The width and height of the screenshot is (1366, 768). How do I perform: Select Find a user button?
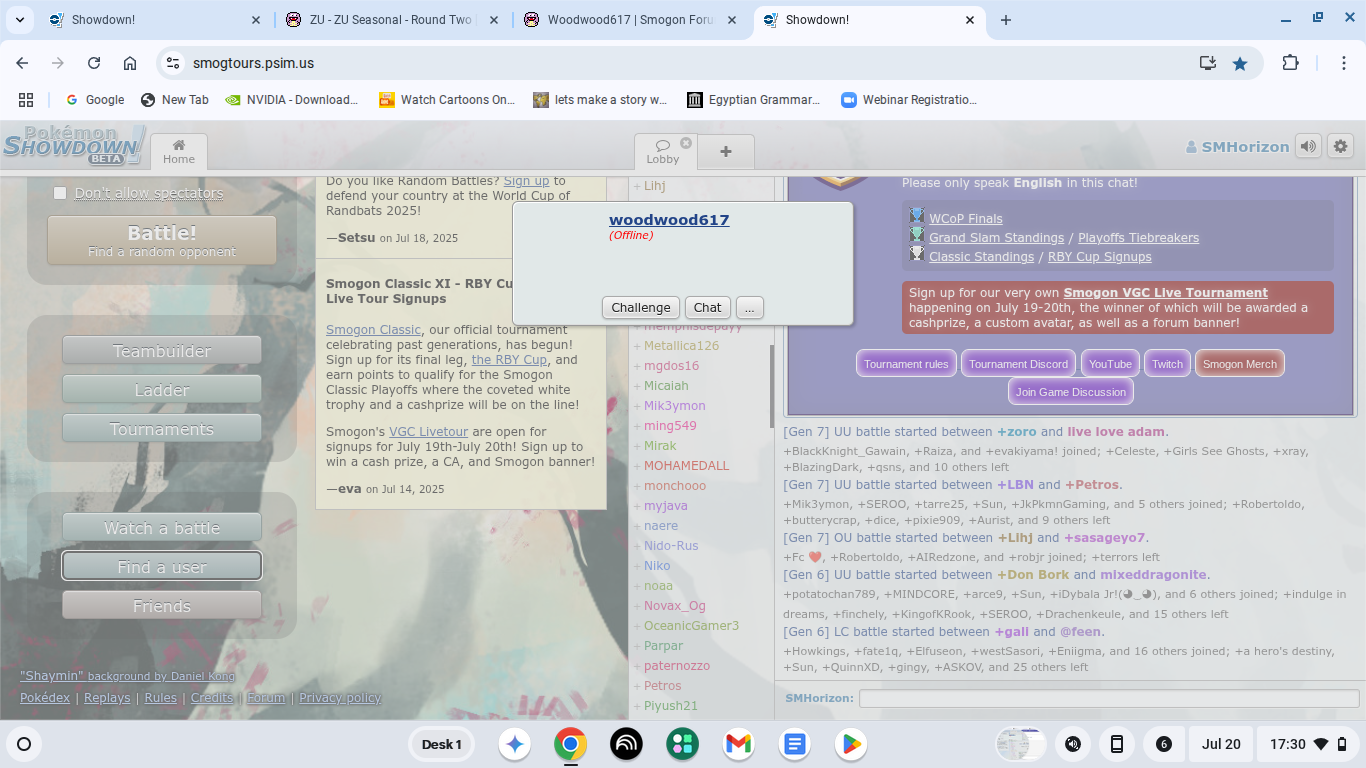point(162,567)
